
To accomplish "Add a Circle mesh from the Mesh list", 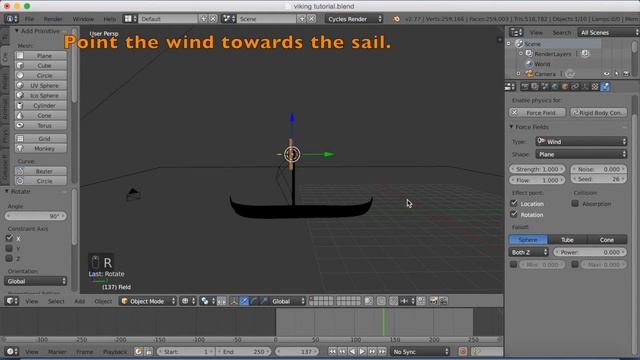I will tap(41, 76).
